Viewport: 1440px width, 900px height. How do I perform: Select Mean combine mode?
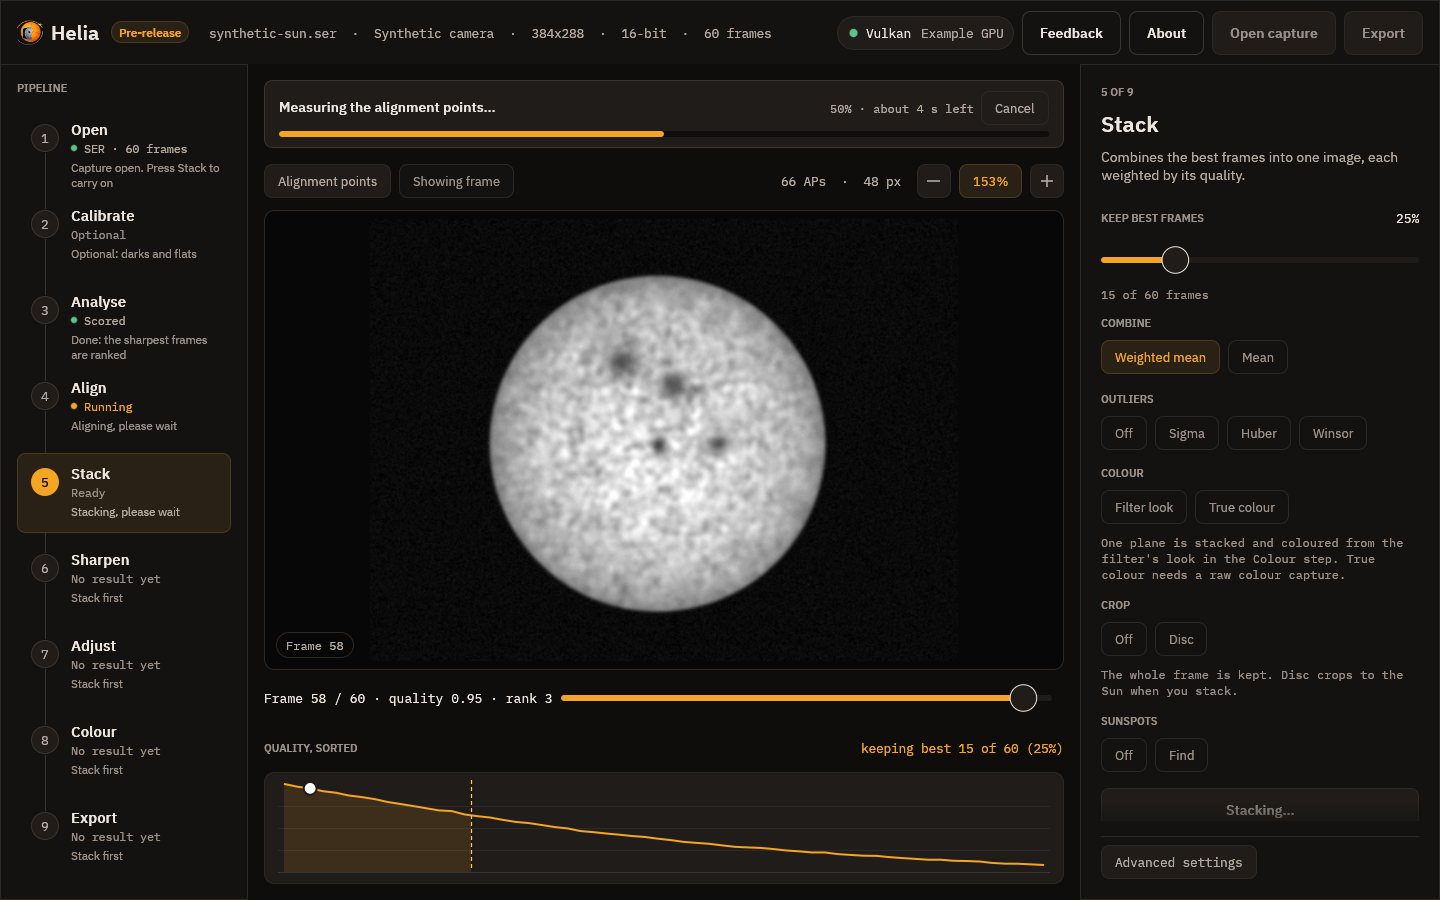1257,357
